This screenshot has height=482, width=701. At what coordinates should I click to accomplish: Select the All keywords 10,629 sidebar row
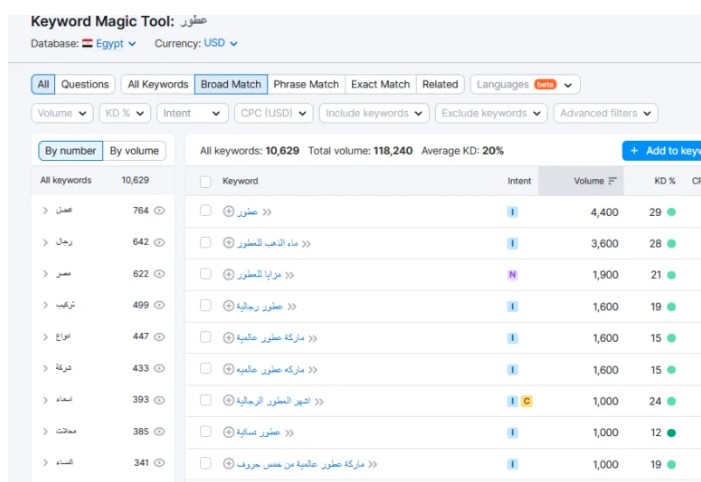pyautogui.click(x=103, y=180)
